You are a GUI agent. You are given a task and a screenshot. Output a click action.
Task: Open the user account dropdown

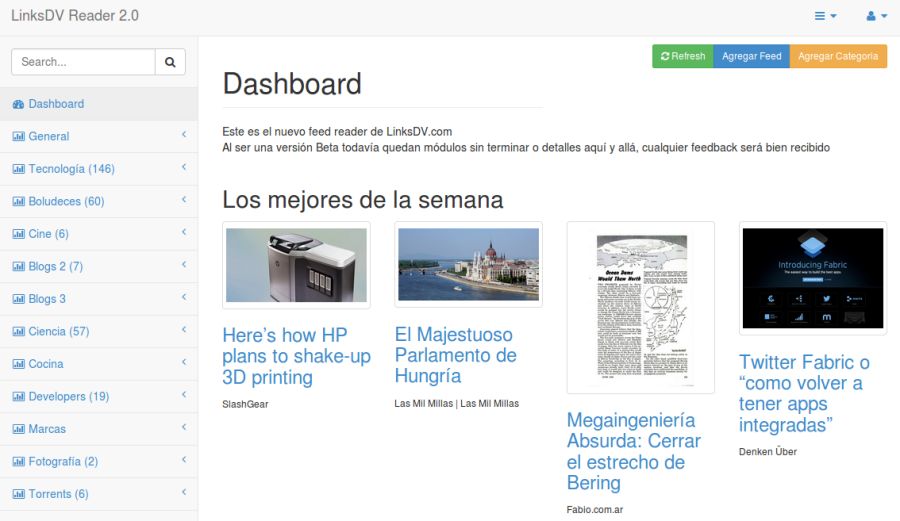tap(876, 16)
